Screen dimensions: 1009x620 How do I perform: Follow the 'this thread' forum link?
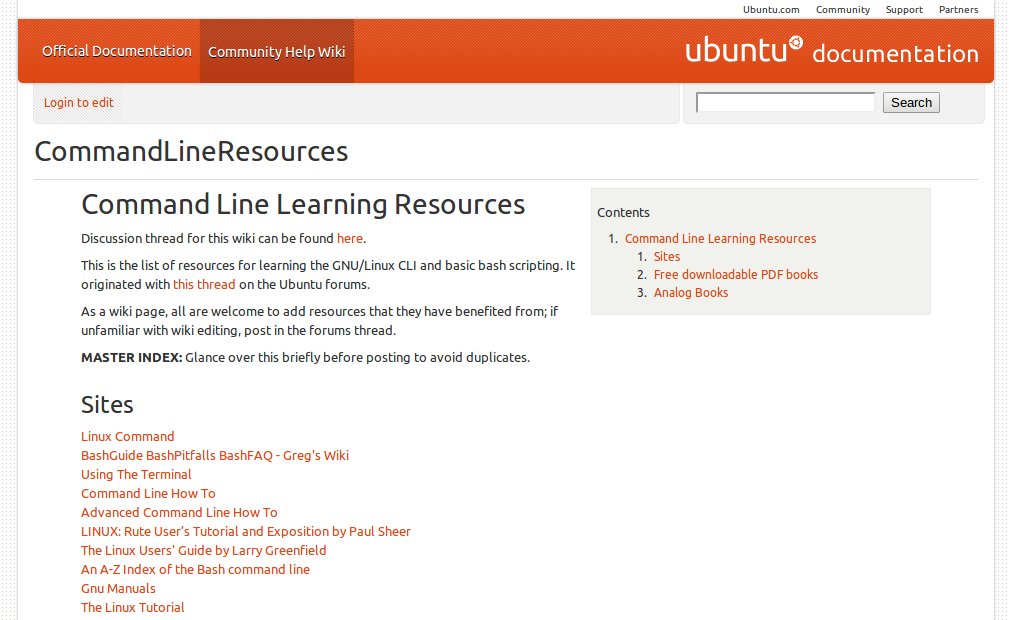(204, 284)
